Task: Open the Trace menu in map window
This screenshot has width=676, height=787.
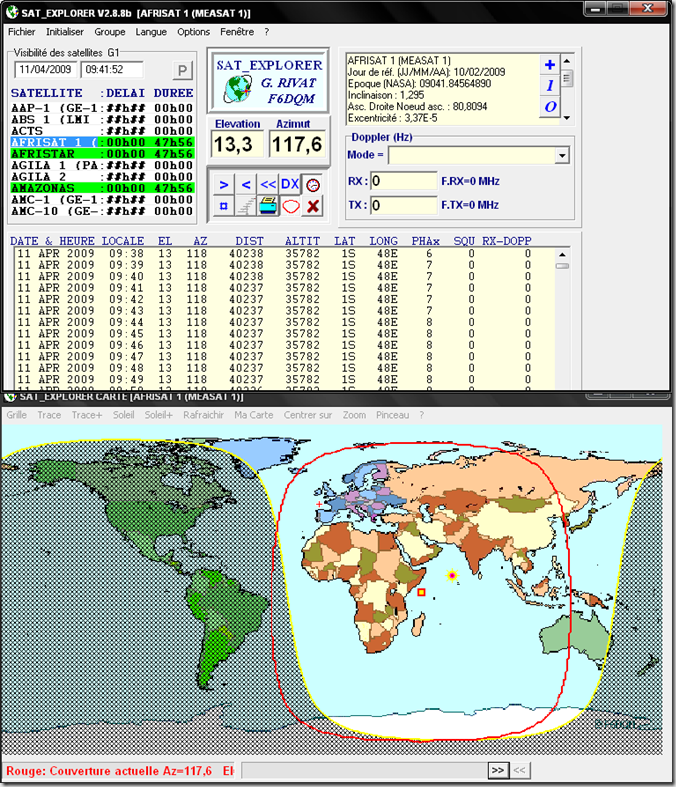Action: 49,415
